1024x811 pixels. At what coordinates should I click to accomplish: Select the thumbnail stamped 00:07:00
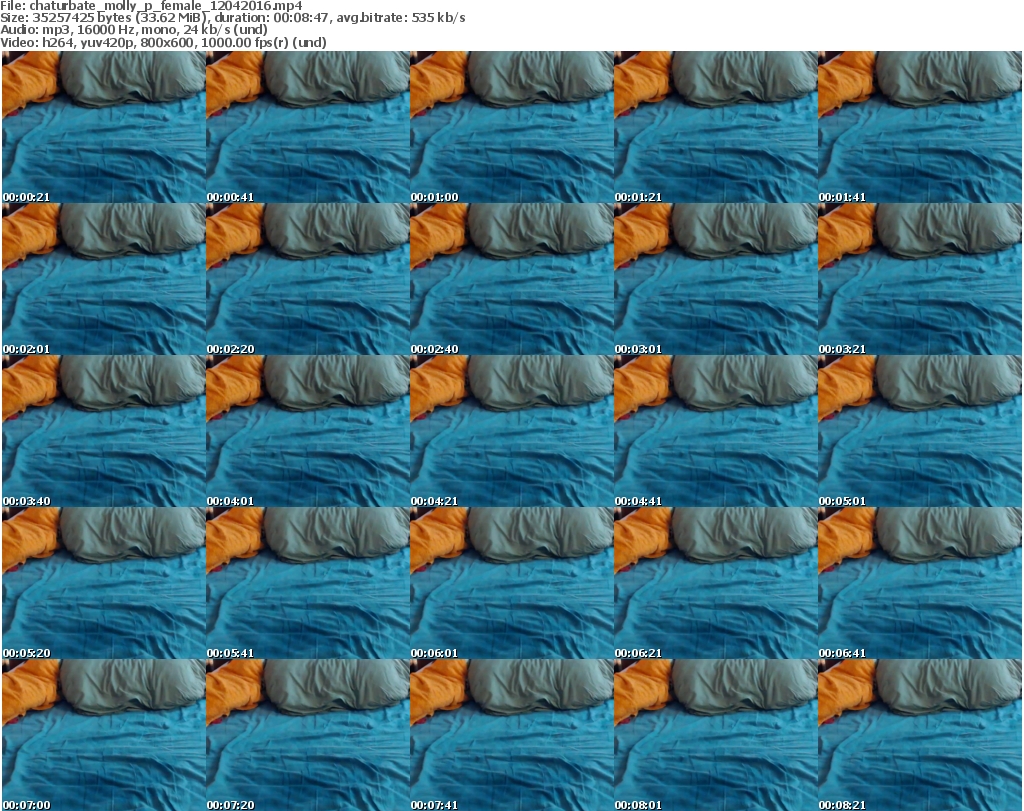104,735
